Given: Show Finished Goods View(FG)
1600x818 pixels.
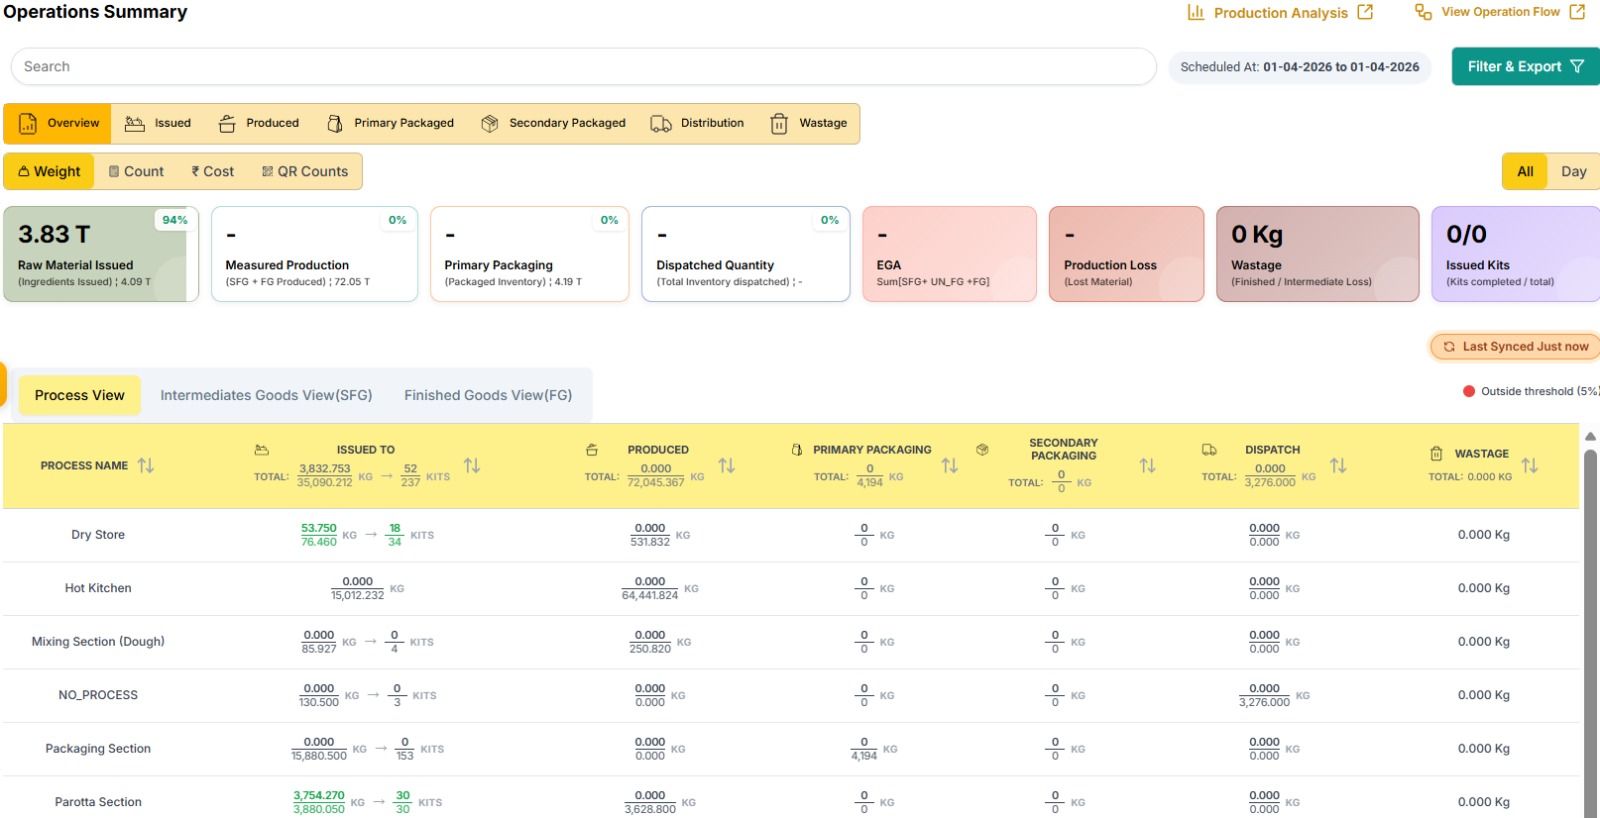Looking at the screenshot, I should pyautogui.click(x=488, y=395).
